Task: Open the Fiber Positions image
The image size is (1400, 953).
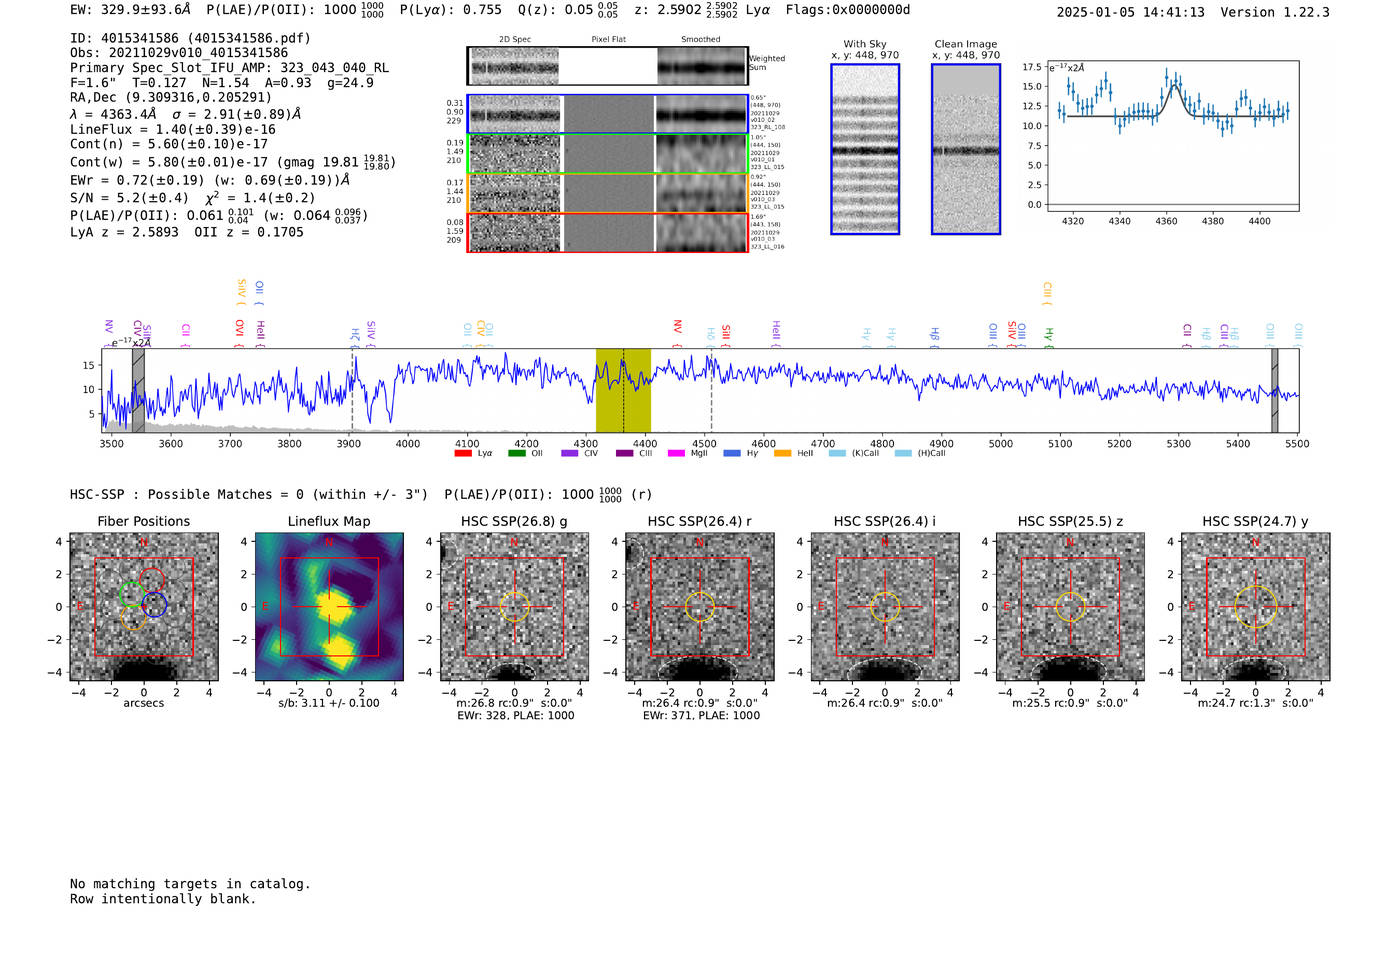Action: [x=144, y=607]
